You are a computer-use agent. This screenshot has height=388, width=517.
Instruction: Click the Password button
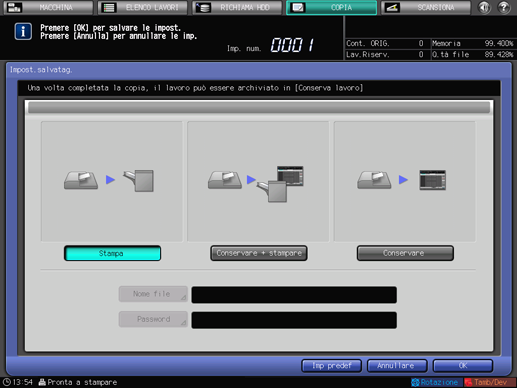153,319
